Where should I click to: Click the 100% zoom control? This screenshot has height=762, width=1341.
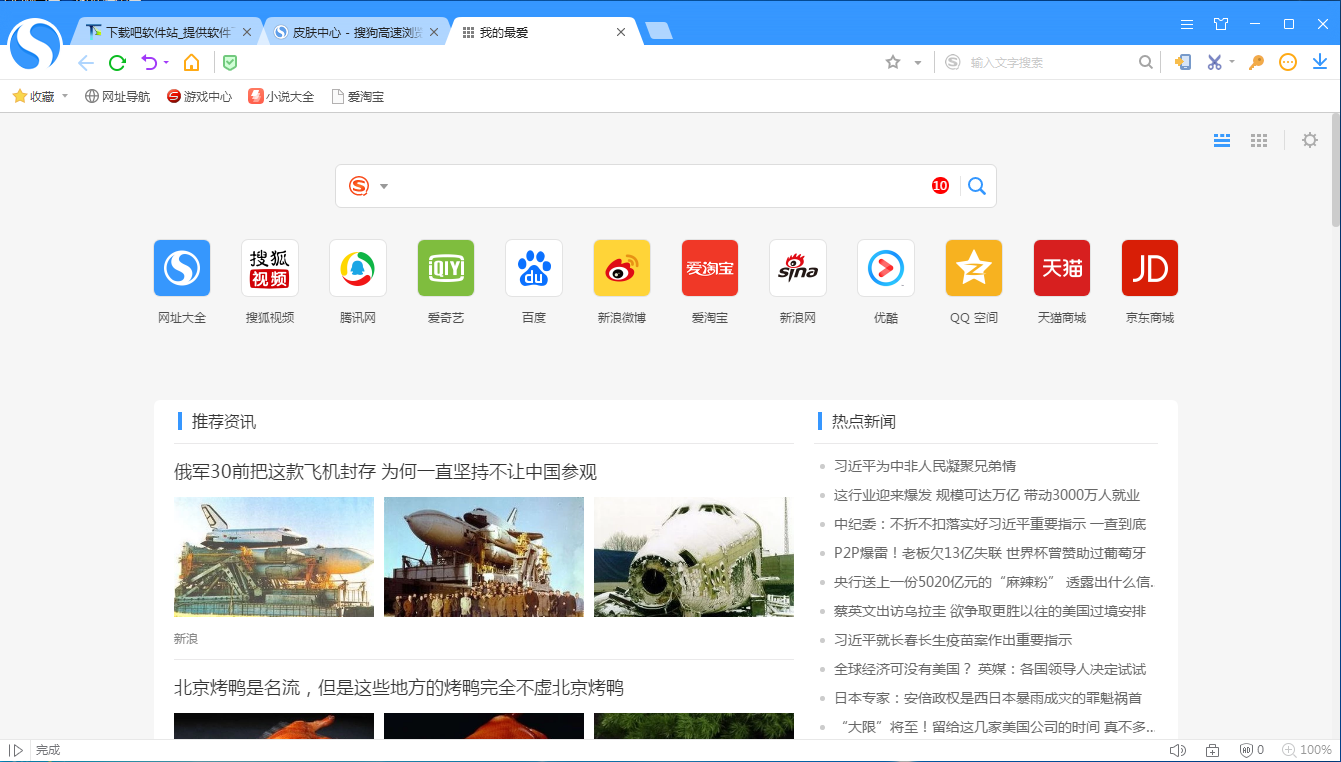click(1309, 749)
